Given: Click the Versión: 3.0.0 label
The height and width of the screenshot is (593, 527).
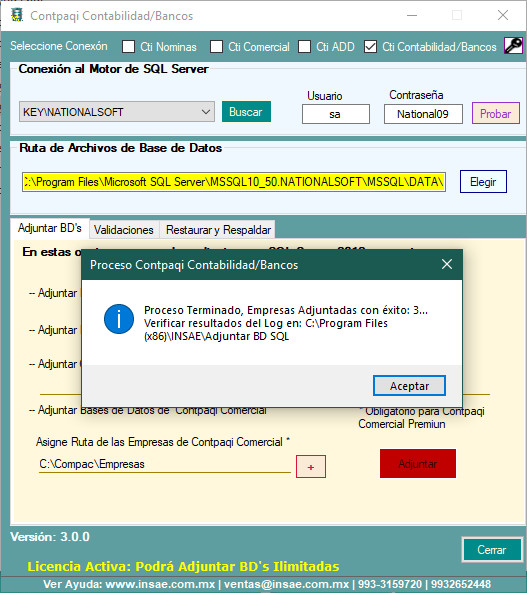Looking at the screenshot, I should click(50, 537).
